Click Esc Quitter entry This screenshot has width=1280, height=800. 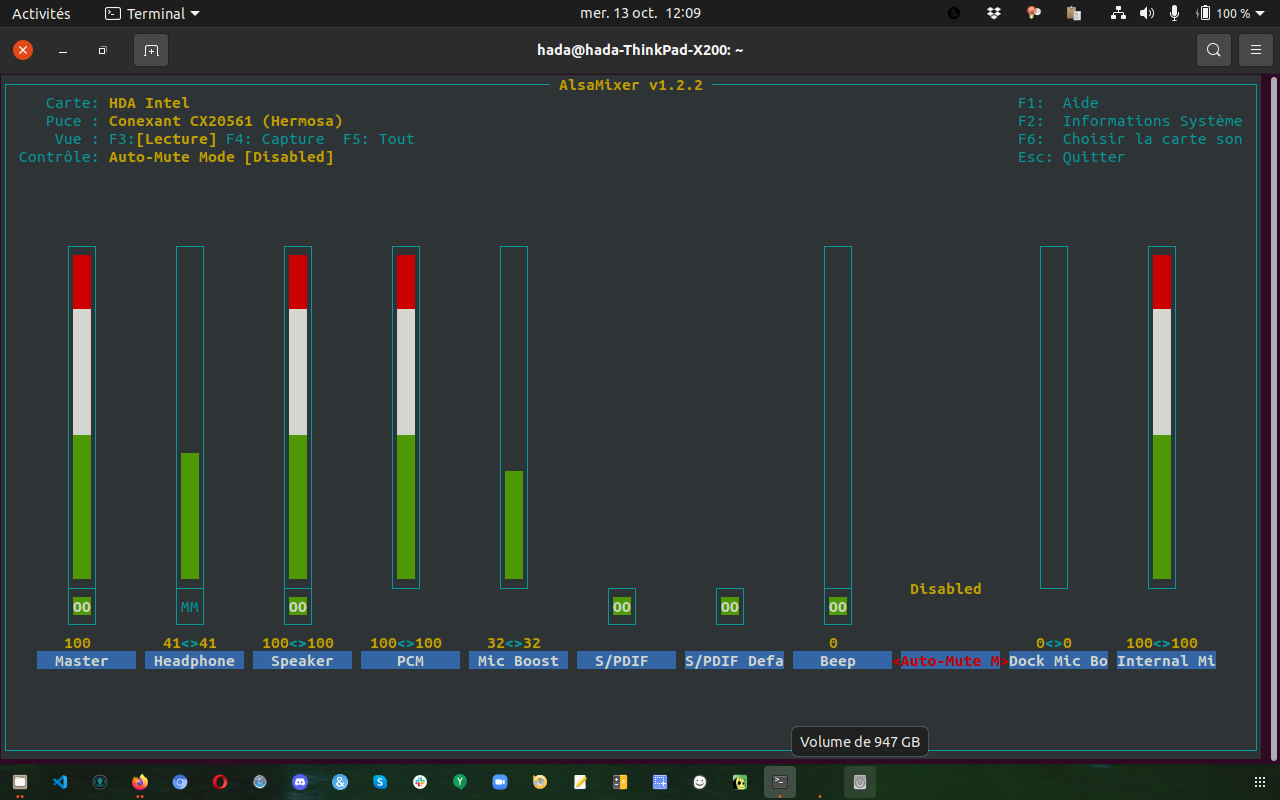(x=1071, y=157)
